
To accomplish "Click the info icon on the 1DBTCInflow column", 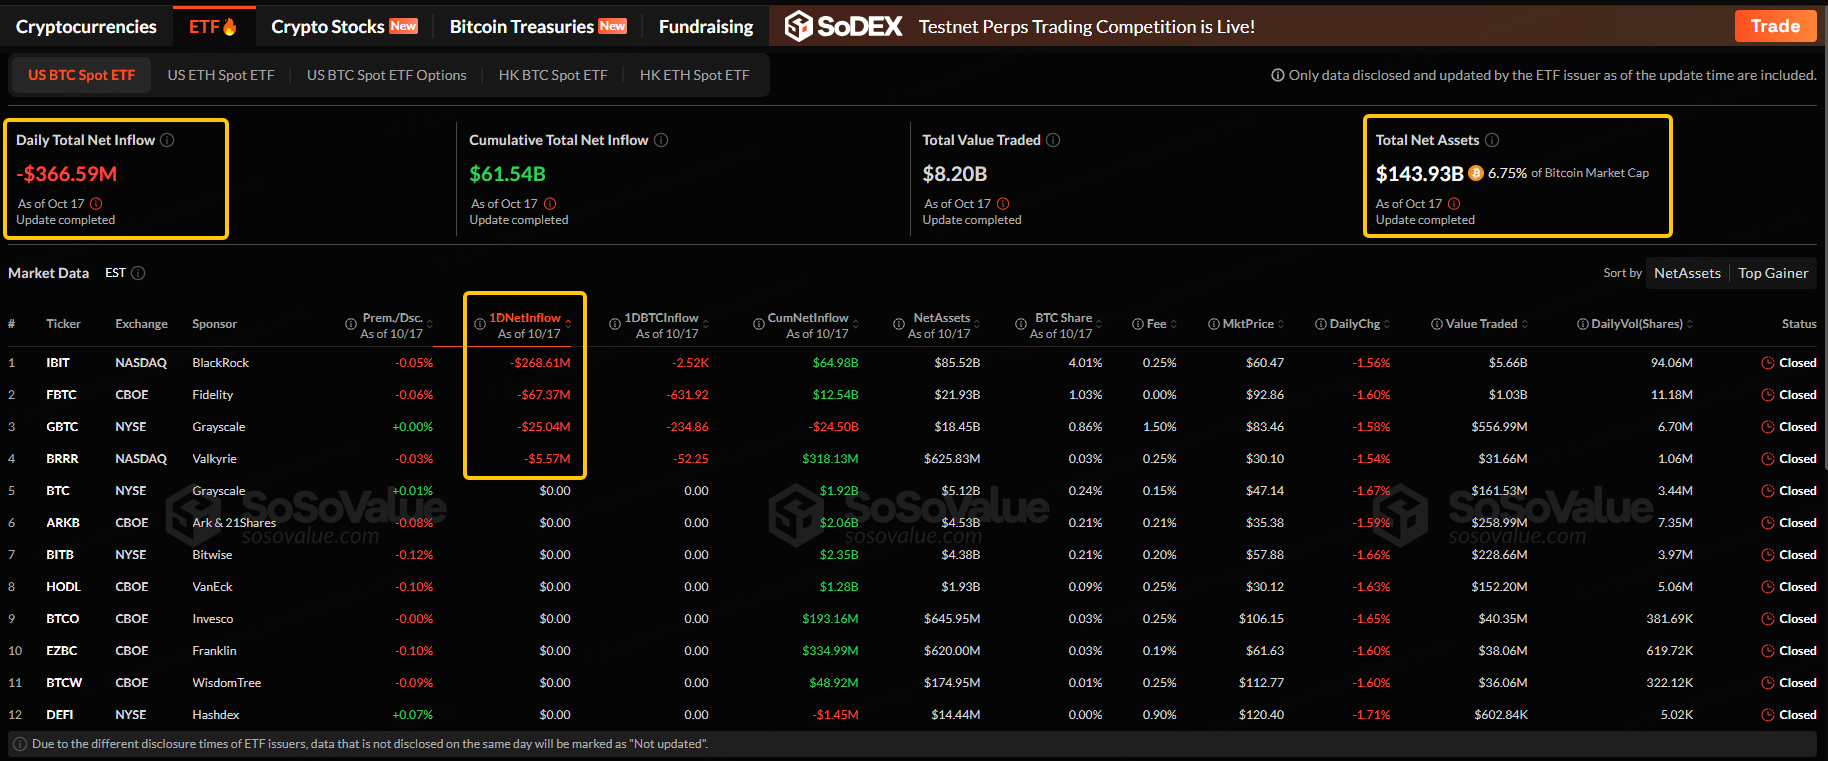I will click(615, 324).
